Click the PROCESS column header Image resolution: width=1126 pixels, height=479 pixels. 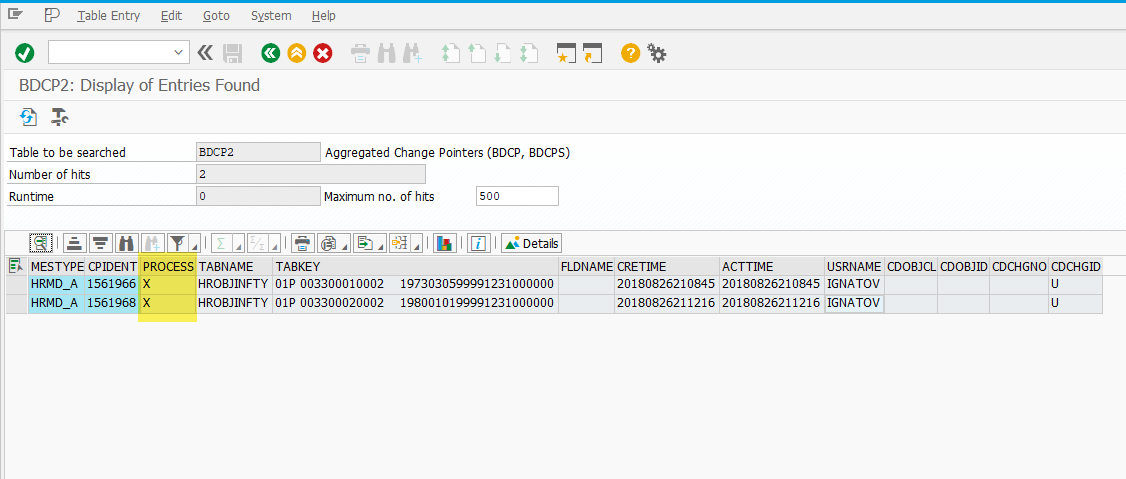tap(168, 266)
